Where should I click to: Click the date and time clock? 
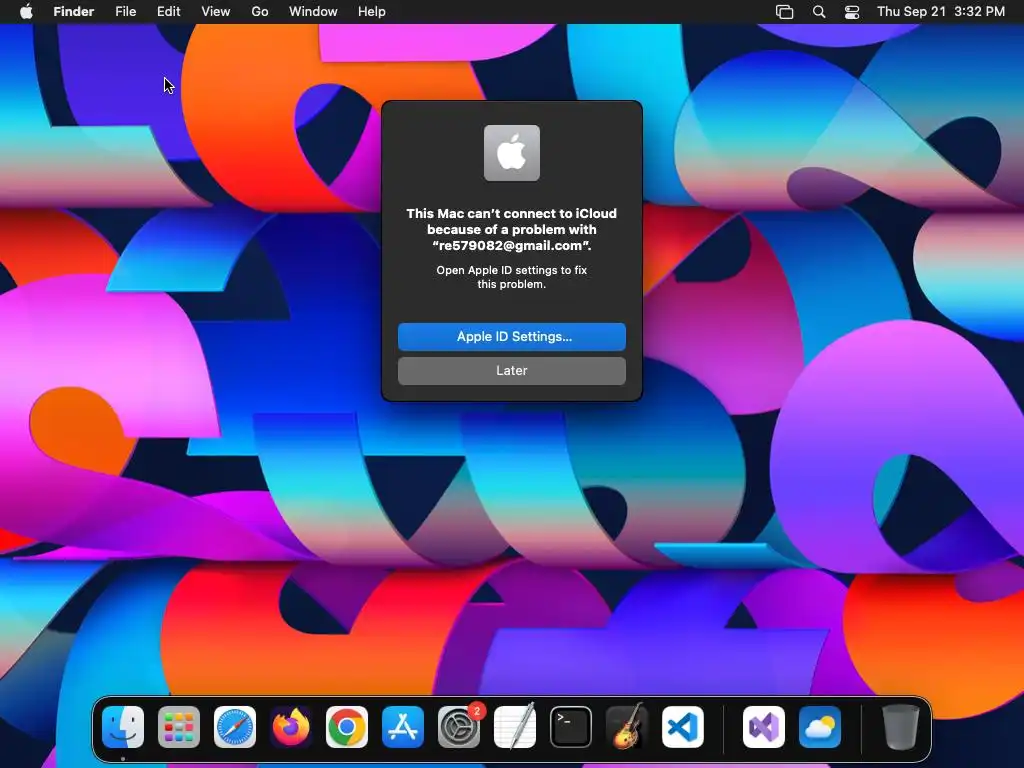pyautogui.click(x=940, y=12)
